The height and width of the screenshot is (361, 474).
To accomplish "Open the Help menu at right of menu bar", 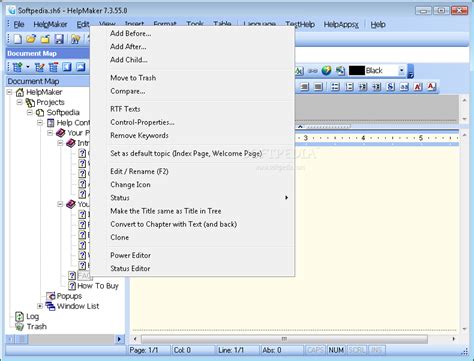I will [378, 24].
